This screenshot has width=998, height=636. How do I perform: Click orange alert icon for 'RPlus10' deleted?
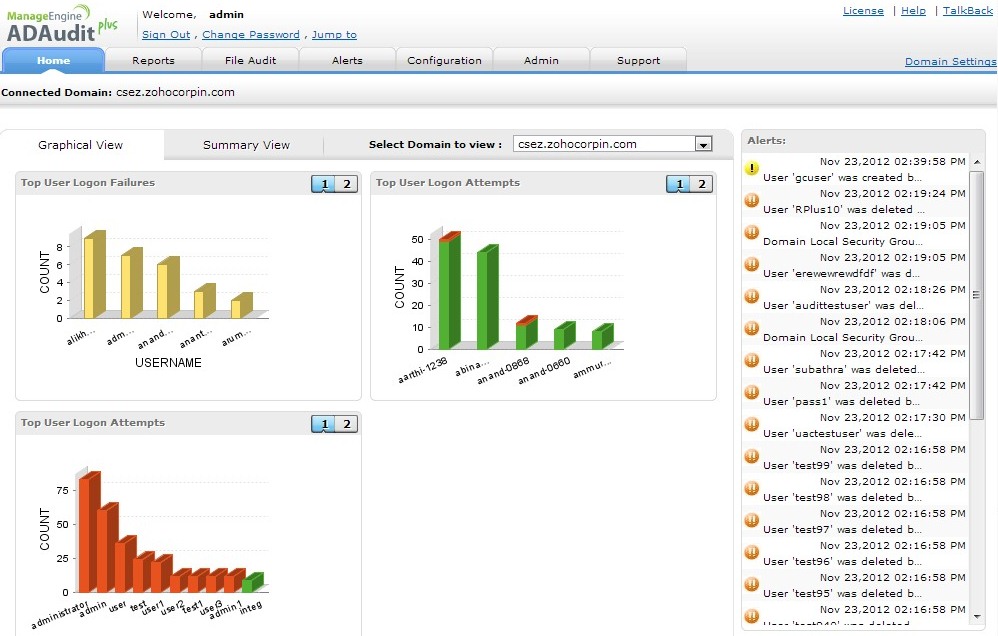(x=752, y=200)
